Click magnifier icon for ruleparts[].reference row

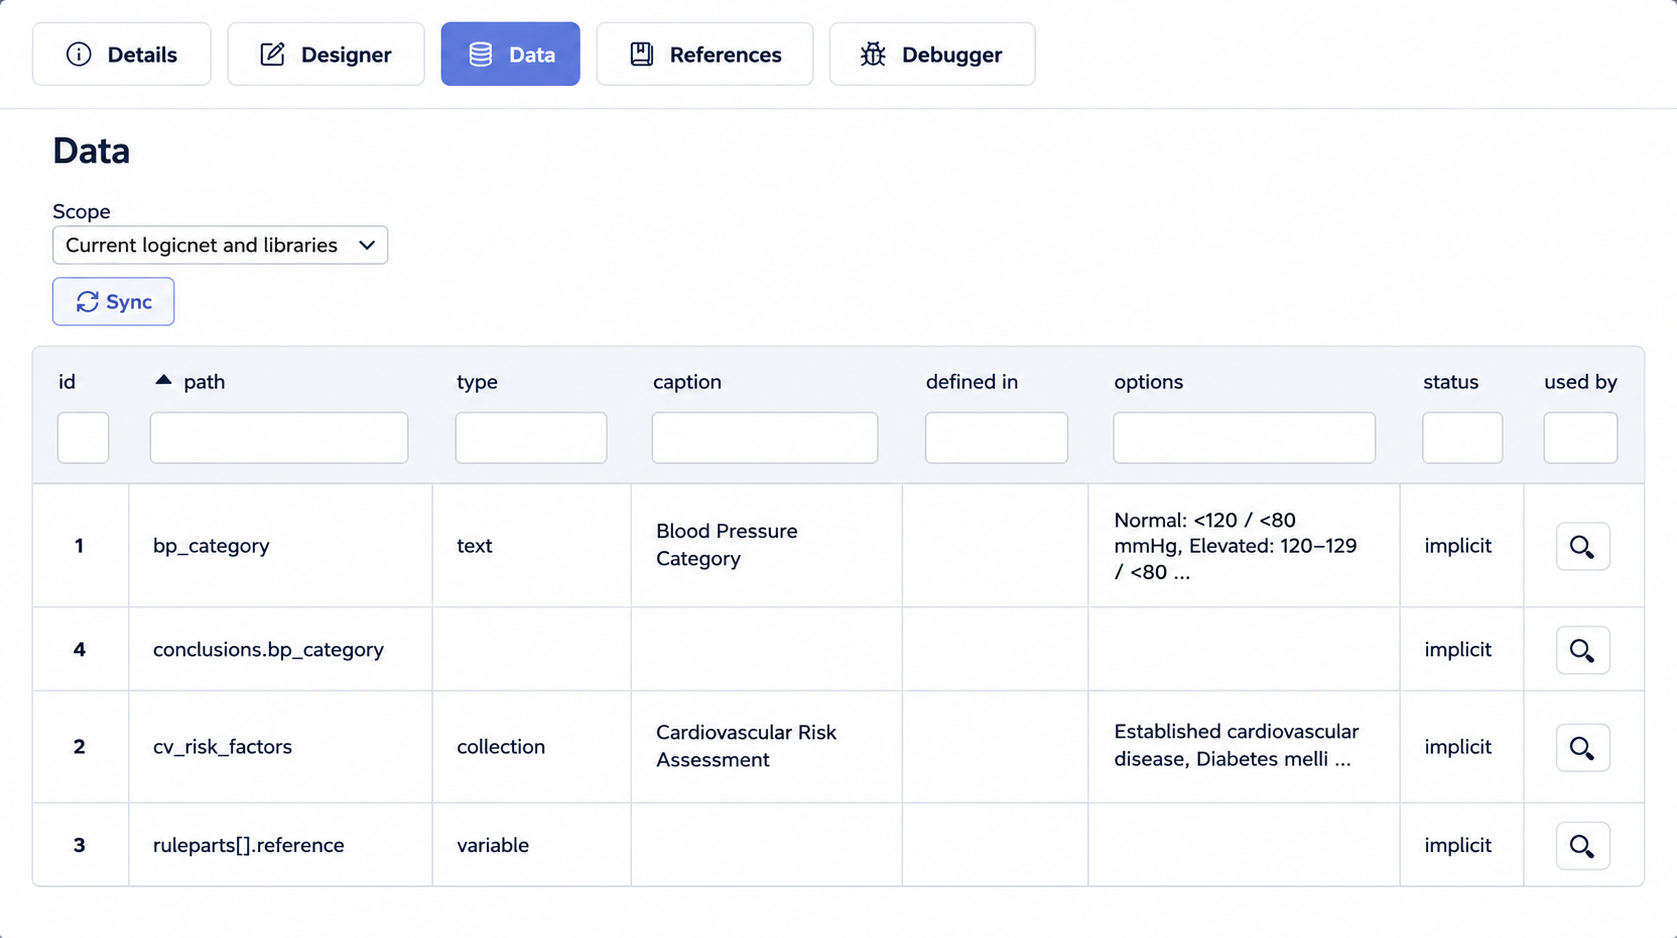(1582, 845)
